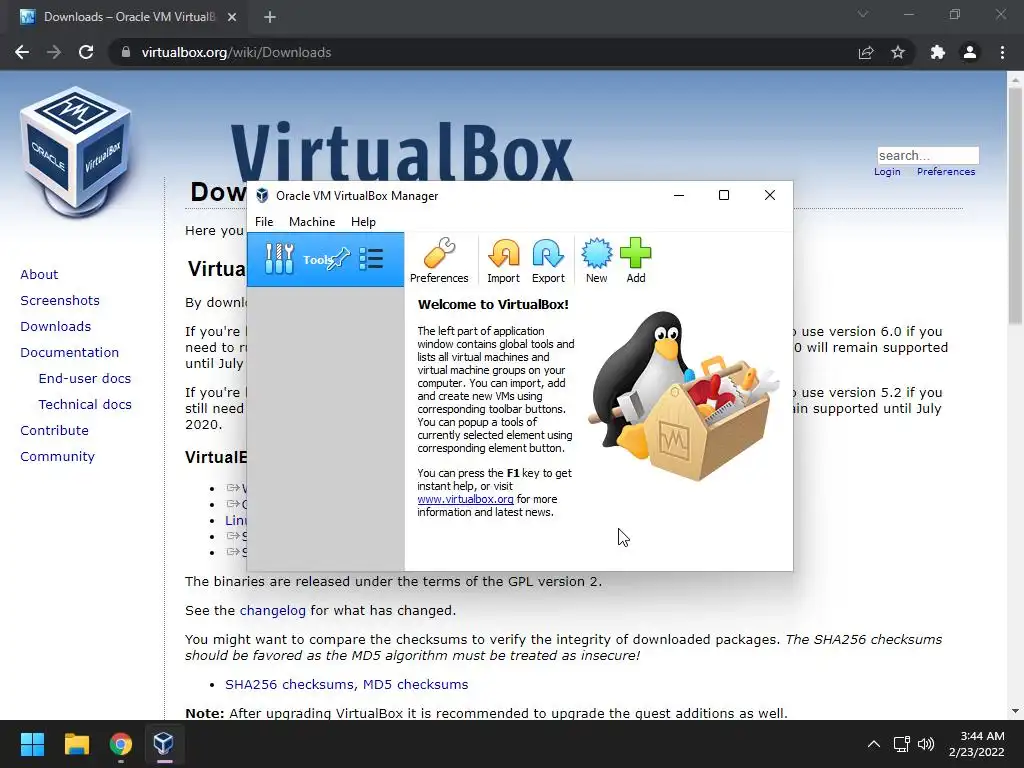Open Downloads in website sidebar
The height and width of the screenshot is (768, 1024).
(56, 327)
